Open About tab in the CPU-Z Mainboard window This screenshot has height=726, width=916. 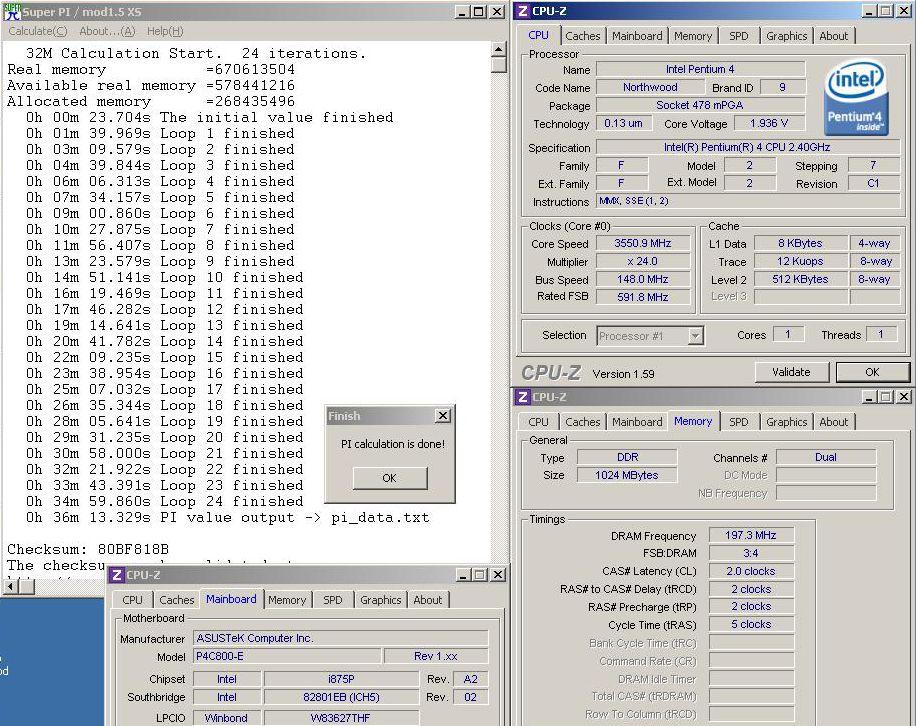point(428,600)
